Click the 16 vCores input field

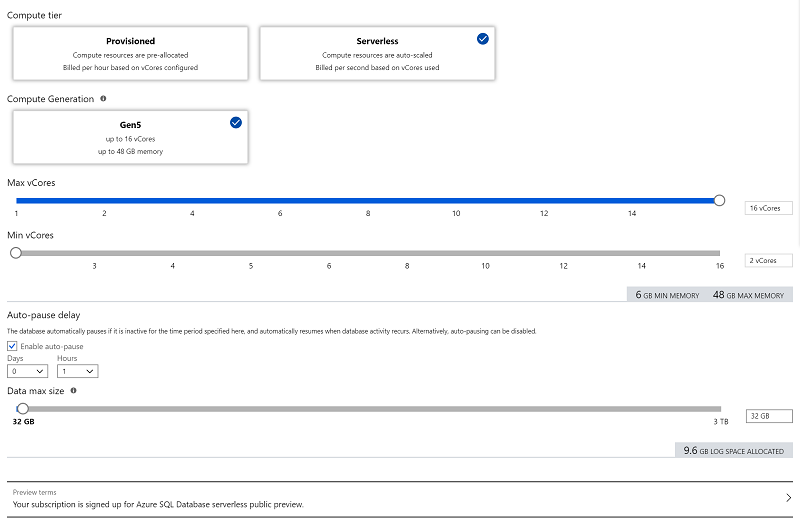(x=768, y=208)
